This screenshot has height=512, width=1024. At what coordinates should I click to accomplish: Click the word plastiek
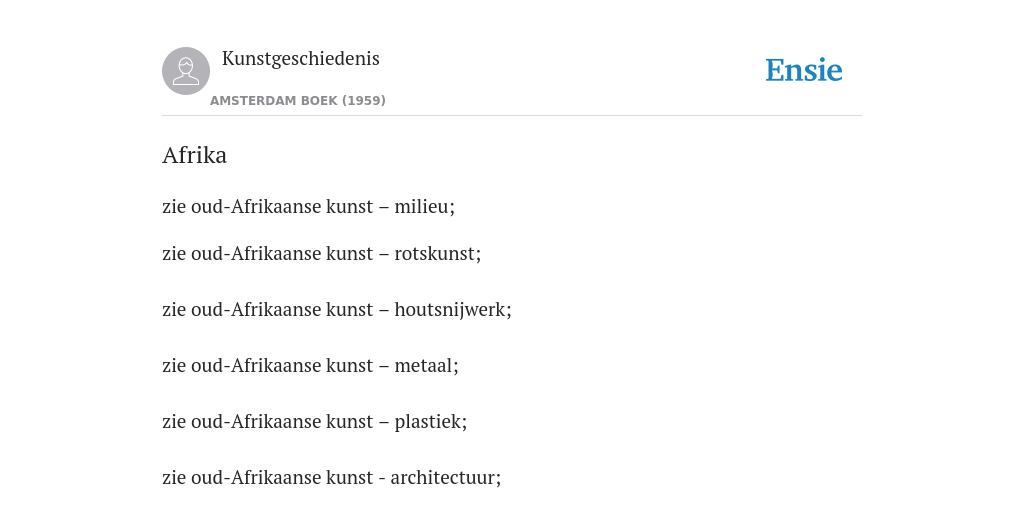point(428,422)
